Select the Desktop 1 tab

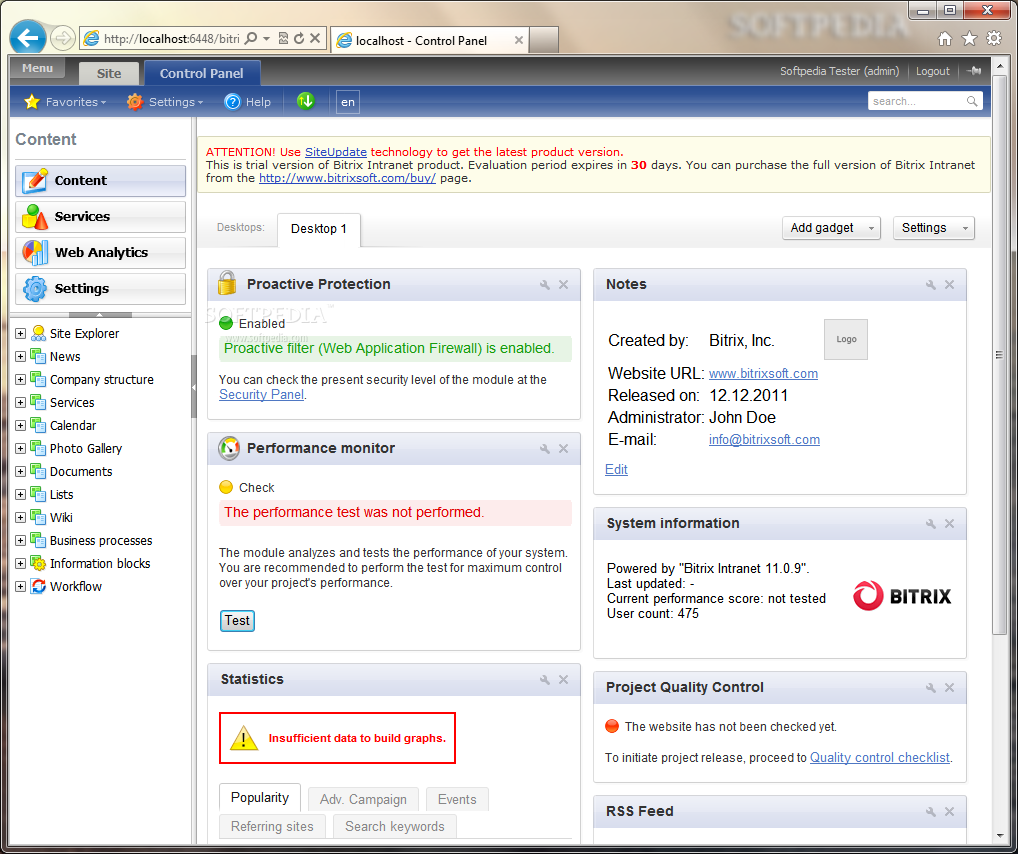319,229
